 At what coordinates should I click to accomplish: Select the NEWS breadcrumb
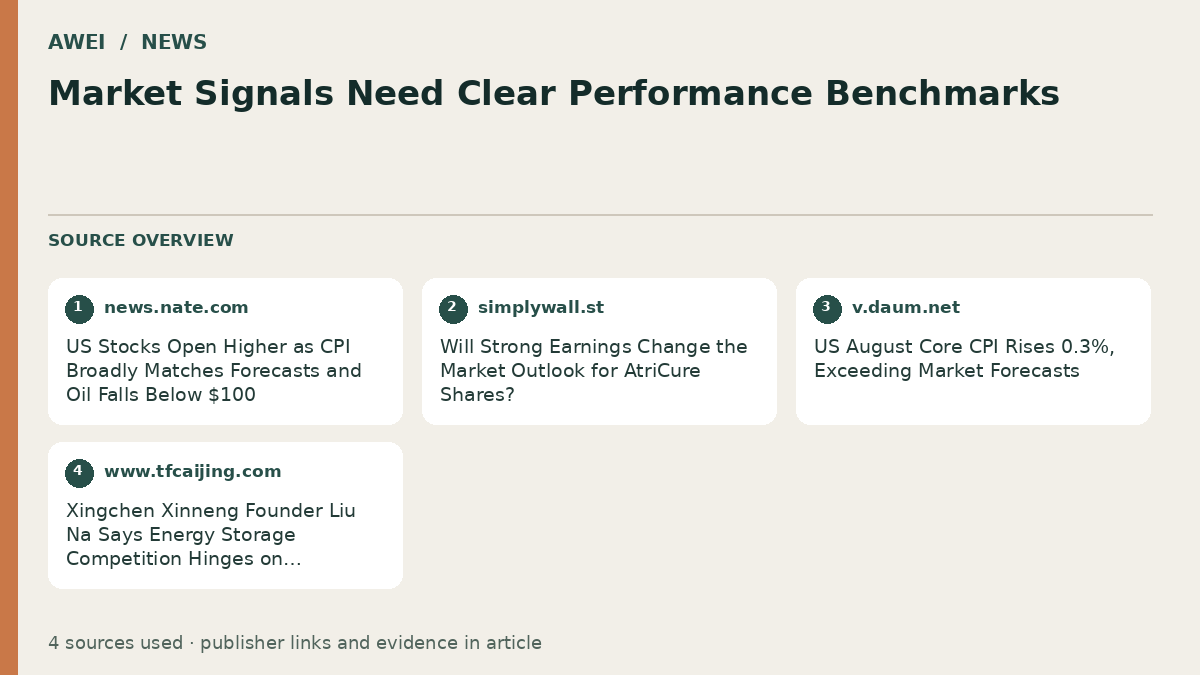coord(174,42)
